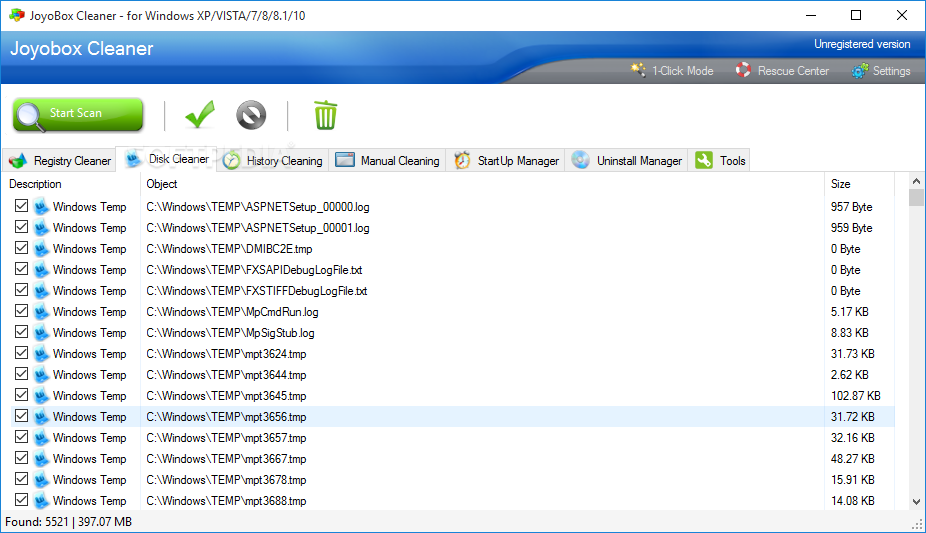Click the 1-Click Mode wand icon
926x533 pixels.
pos(638,70)
